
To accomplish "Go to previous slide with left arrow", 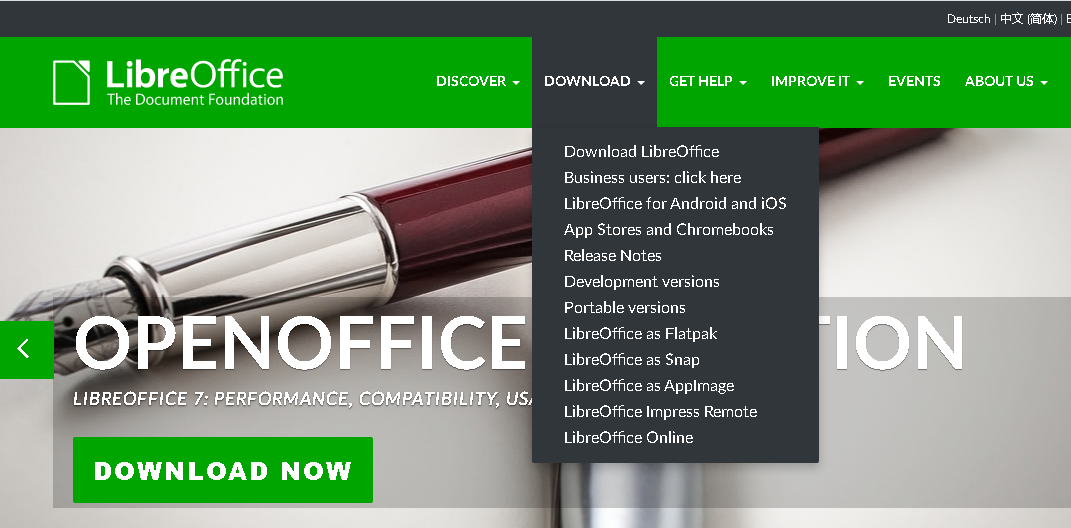I will pos(27,349).
